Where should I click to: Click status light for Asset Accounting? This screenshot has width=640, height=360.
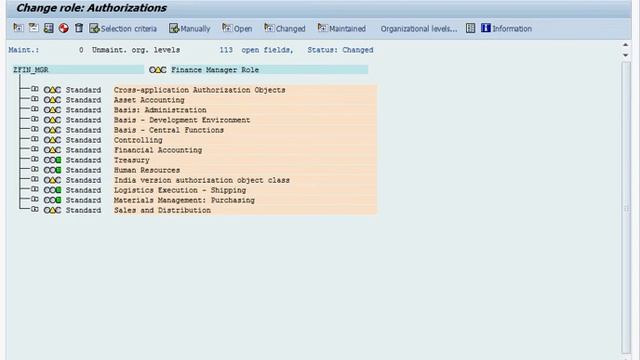[52, 100]
